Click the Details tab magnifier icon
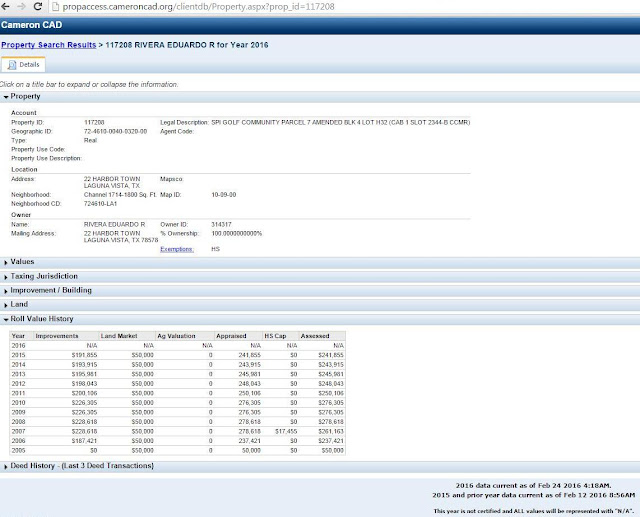The image size is (640, 517). 12,65
